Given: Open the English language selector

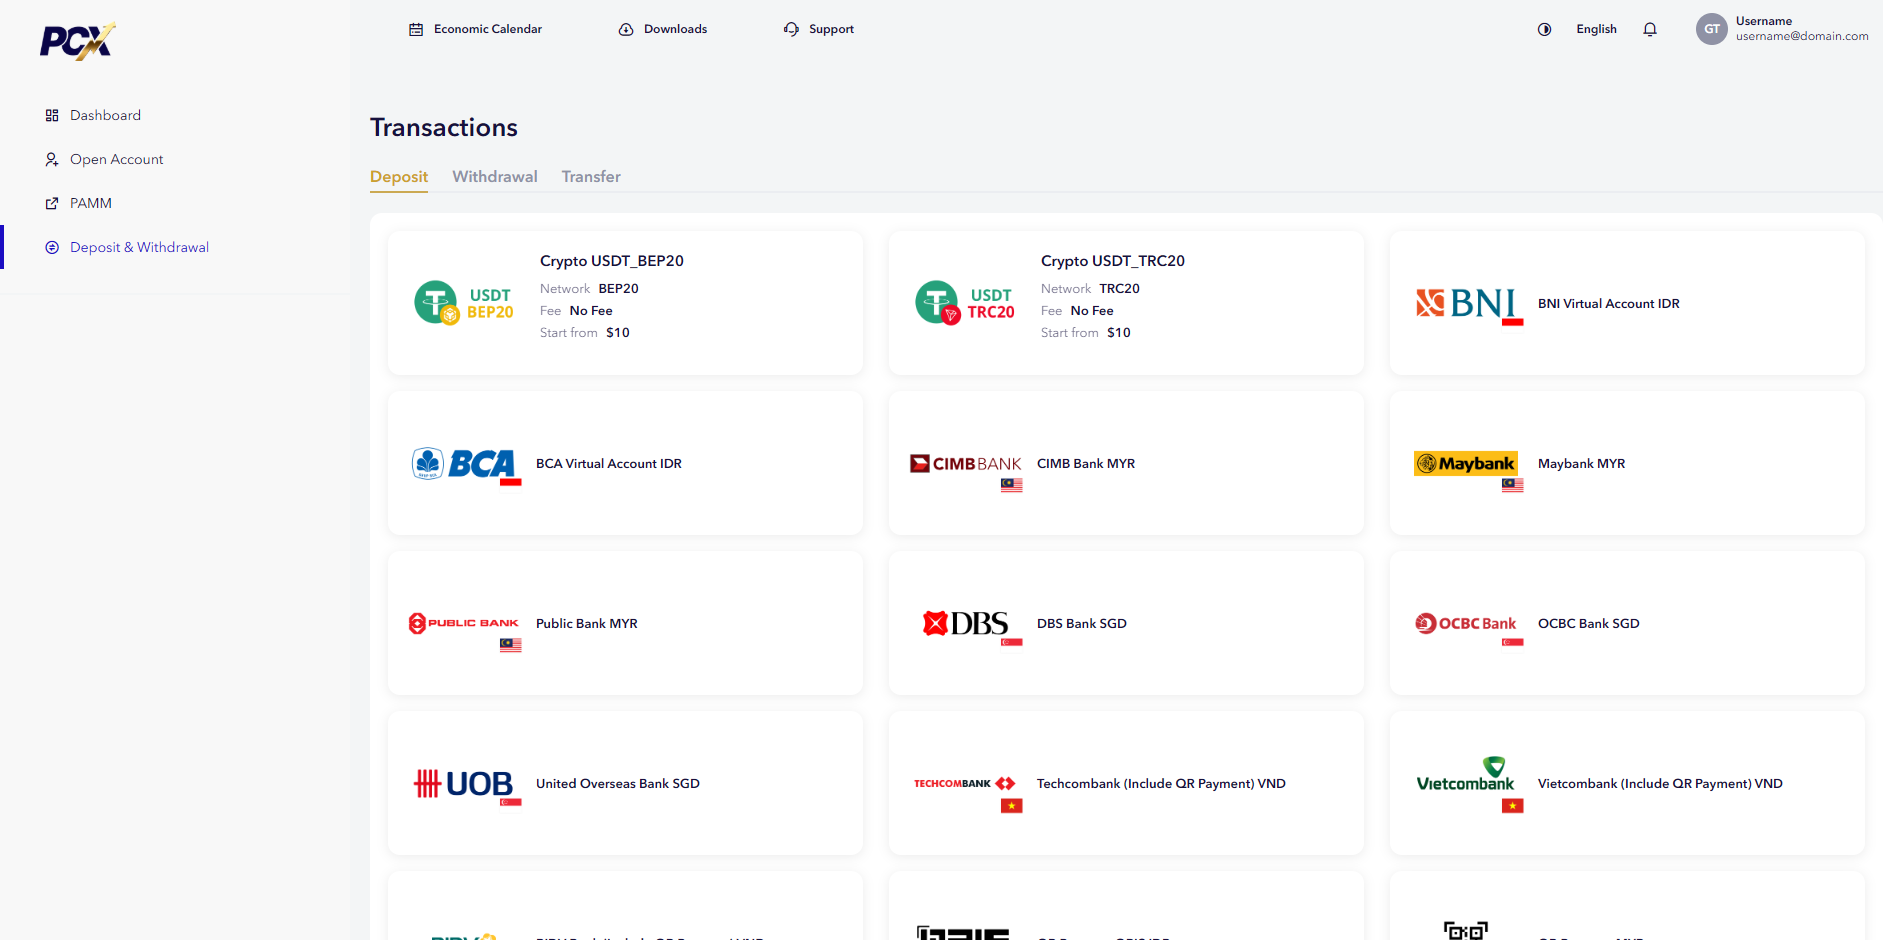Looking at the screenshot, I should click(x=1596, y=29).
